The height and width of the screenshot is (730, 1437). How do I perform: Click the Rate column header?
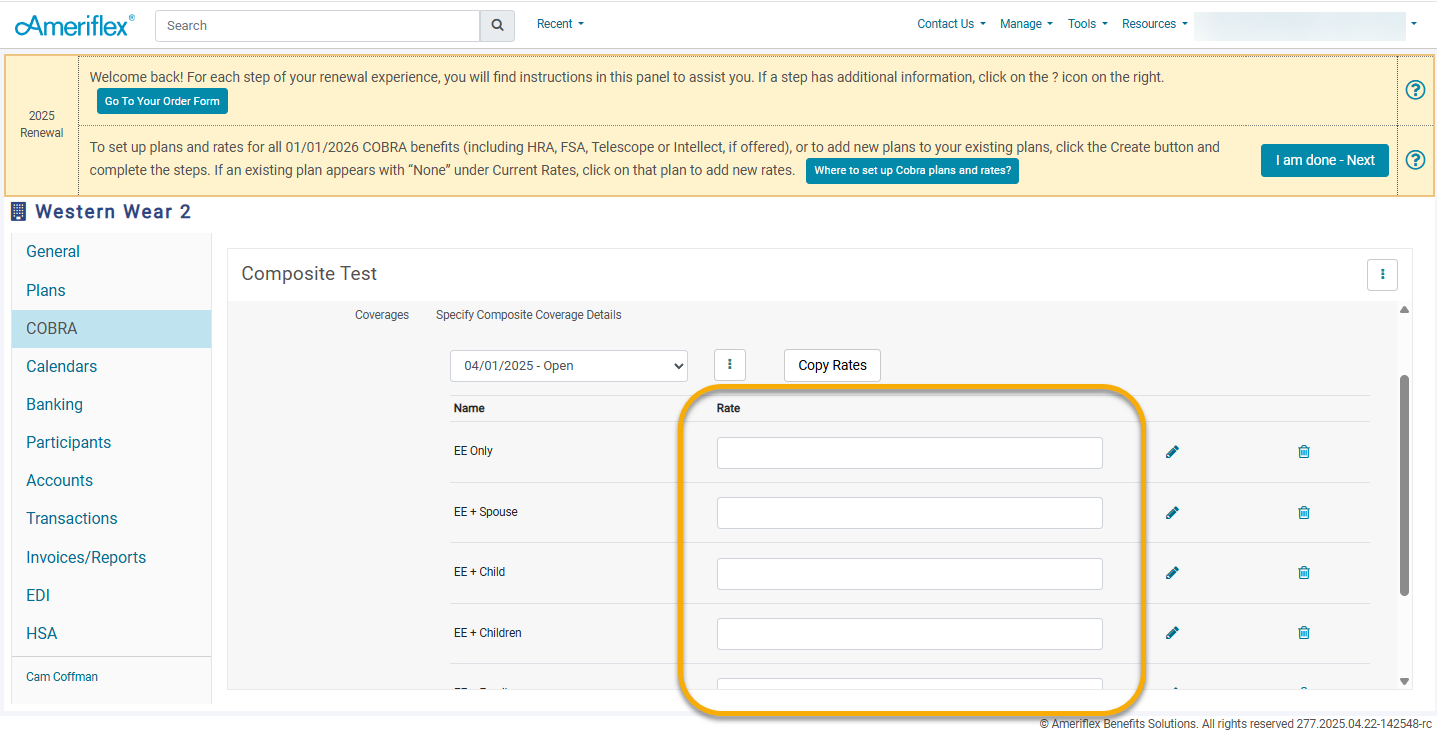coord(728,408)
